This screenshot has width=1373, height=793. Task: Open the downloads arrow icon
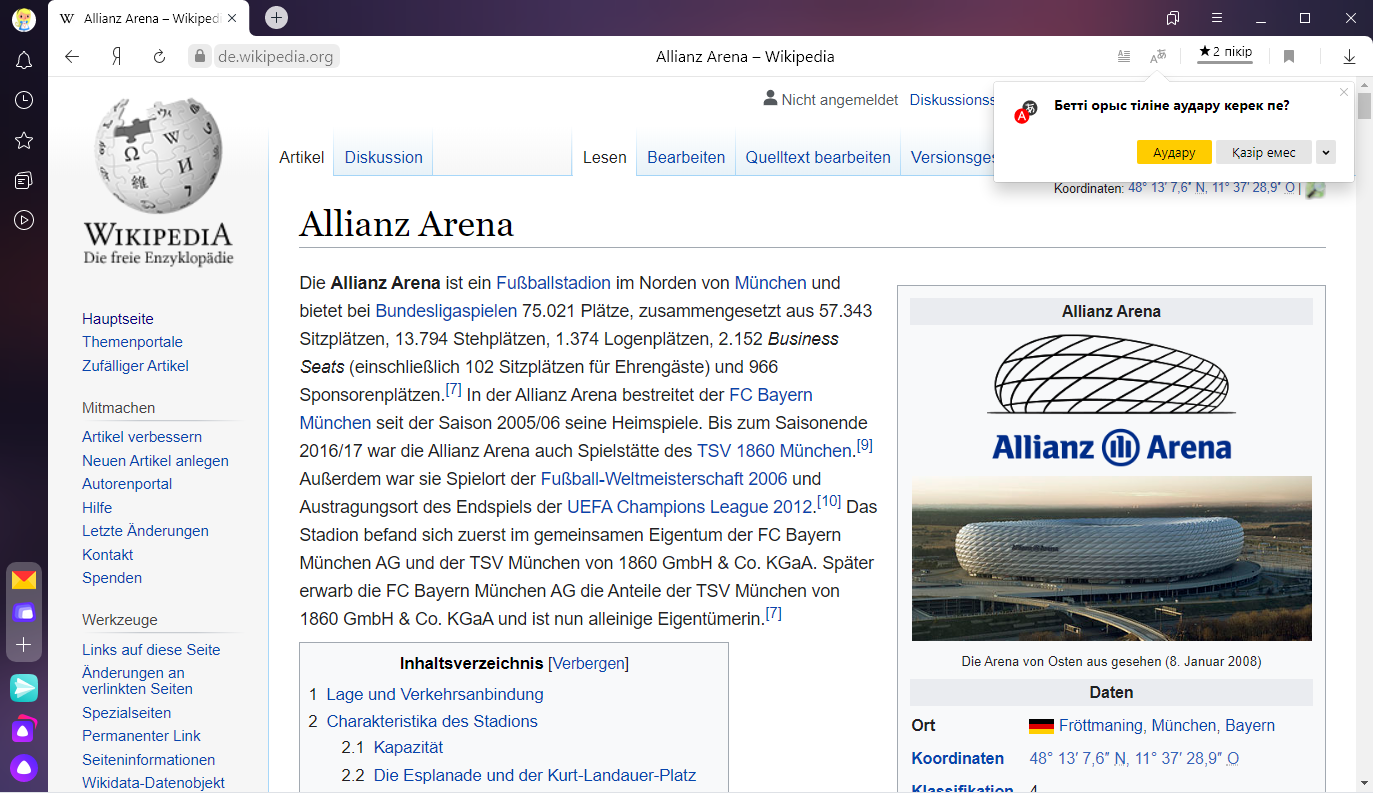[1349, 57]
